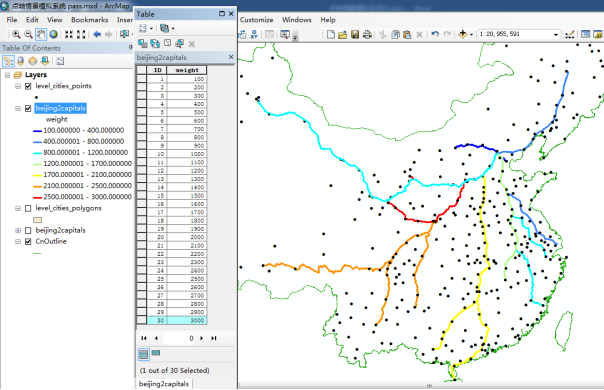Collapse level_cities_polygons layer

point(18,208)
